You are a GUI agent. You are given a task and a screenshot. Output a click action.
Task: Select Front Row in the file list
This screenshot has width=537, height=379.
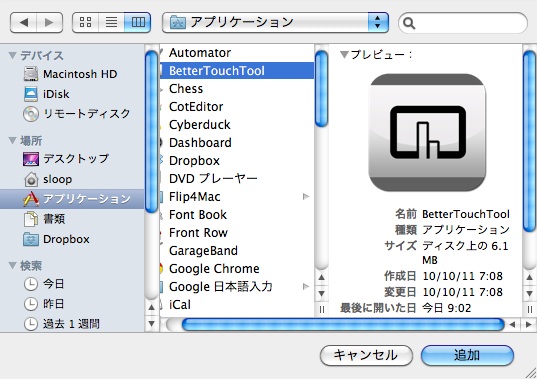click(x=237, y=232)
